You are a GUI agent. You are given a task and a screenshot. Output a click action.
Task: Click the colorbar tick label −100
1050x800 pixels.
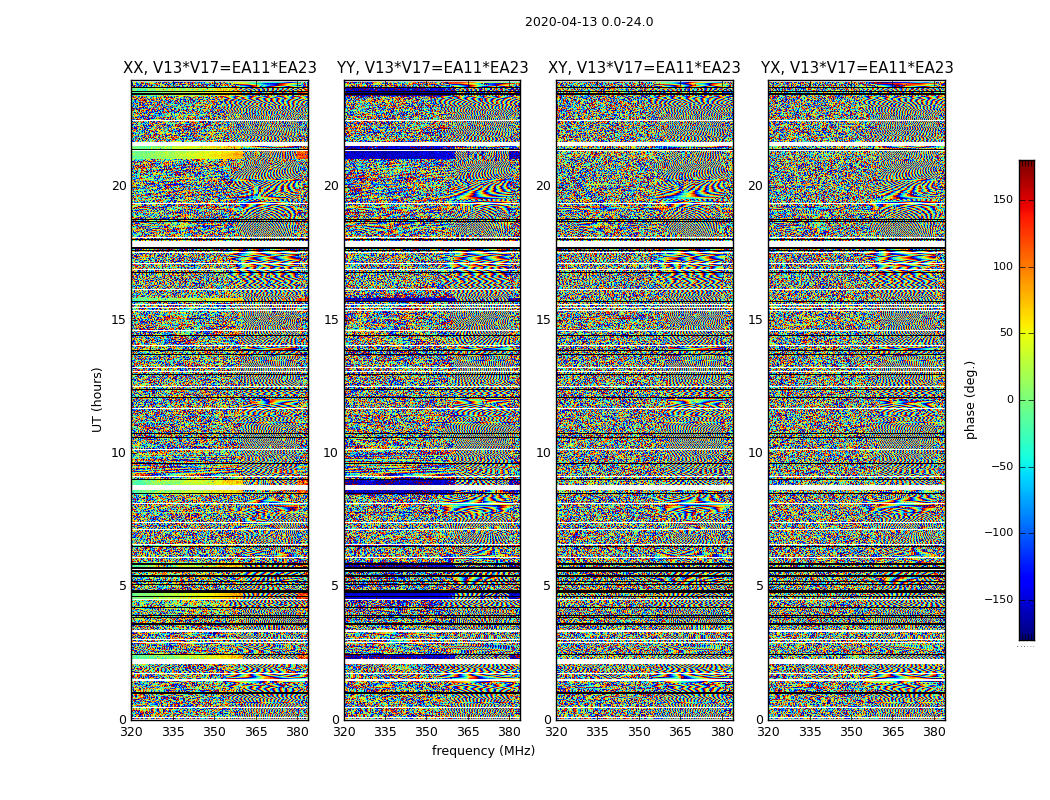[x=999, y=533]
